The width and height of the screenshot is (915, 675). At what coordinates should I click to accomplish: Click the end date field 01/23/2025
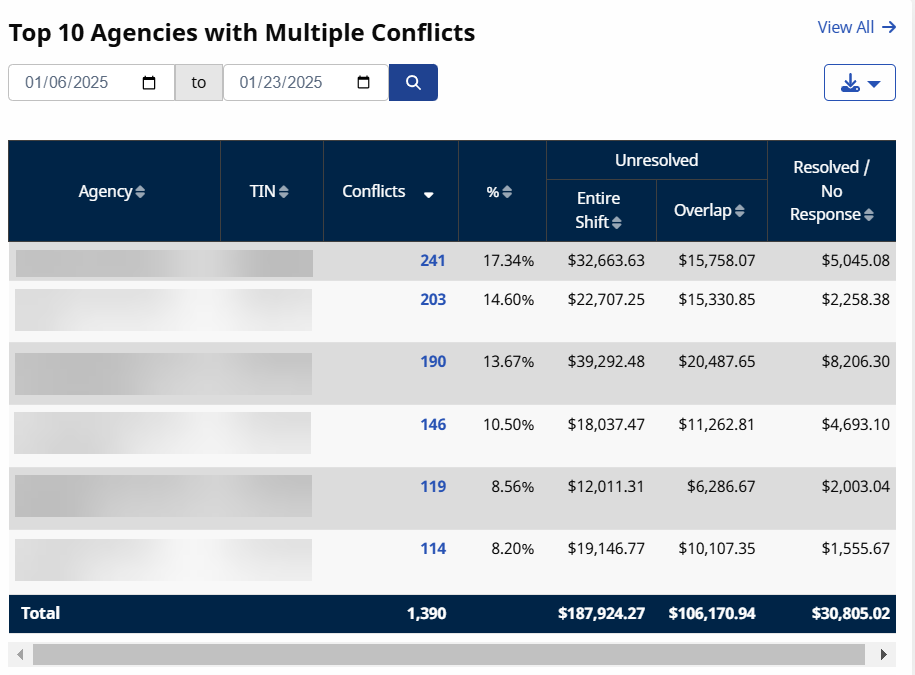click(290, 83)
